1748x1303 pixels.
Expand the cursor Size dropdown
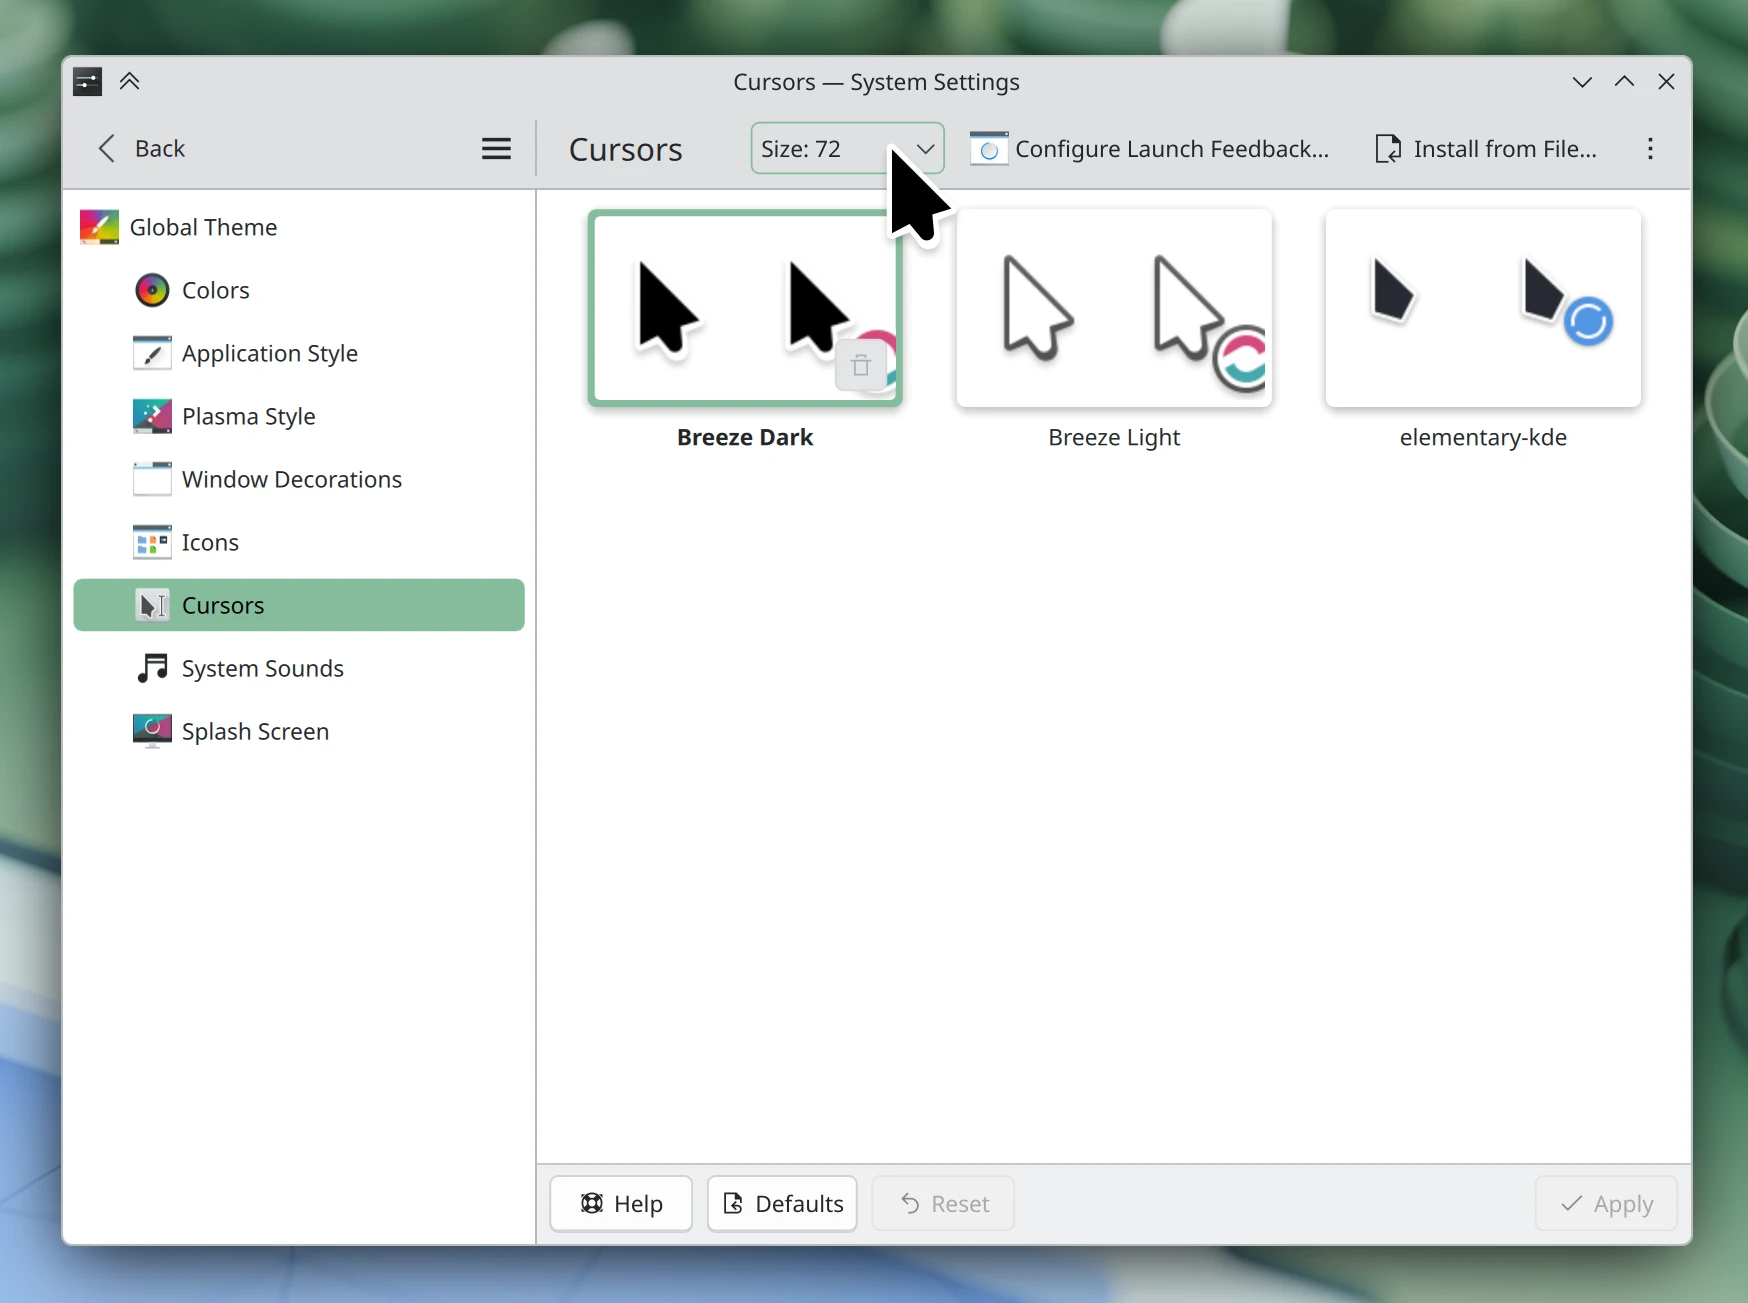(846, 149)
